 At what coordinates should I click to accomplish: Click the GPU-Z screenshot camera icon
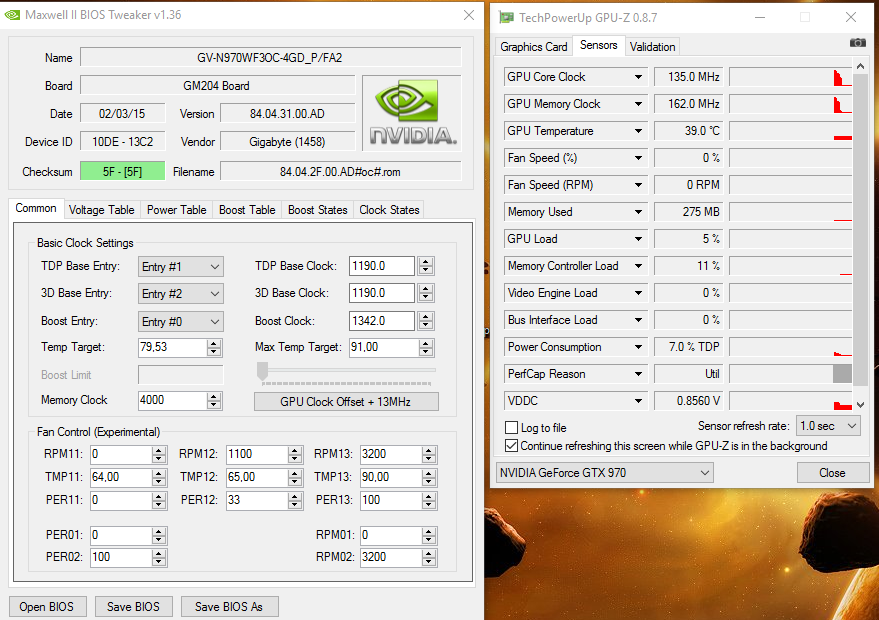click(x=858, y=43)
